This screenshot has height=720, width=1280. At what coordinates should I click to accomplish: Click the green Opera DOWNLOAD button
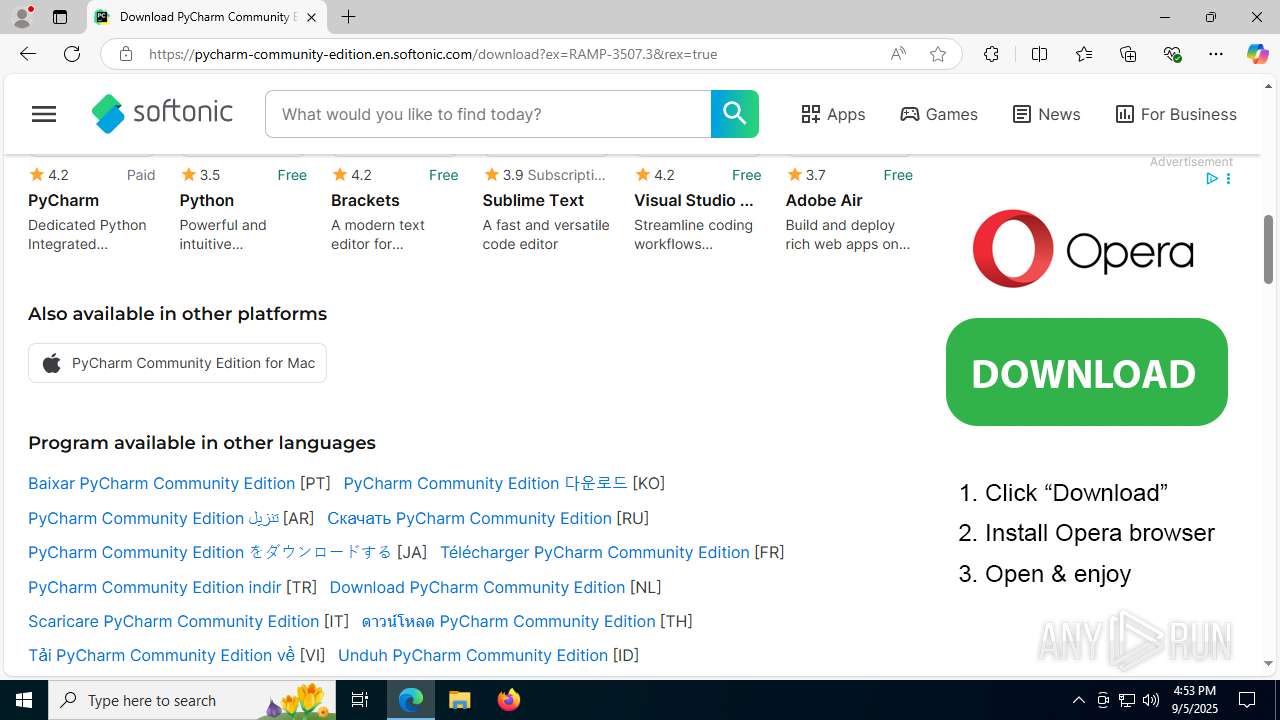point(1086,372)
